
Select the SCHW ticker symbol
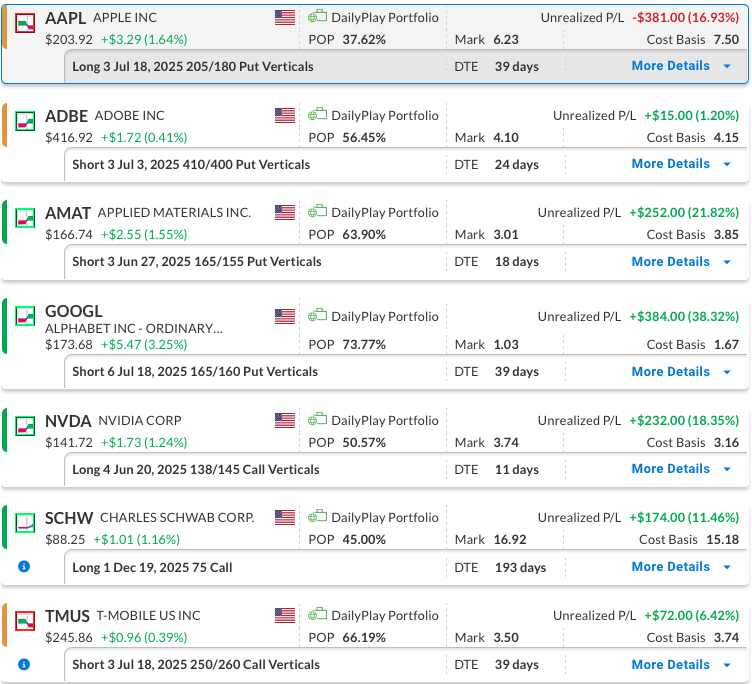(69, 518)
